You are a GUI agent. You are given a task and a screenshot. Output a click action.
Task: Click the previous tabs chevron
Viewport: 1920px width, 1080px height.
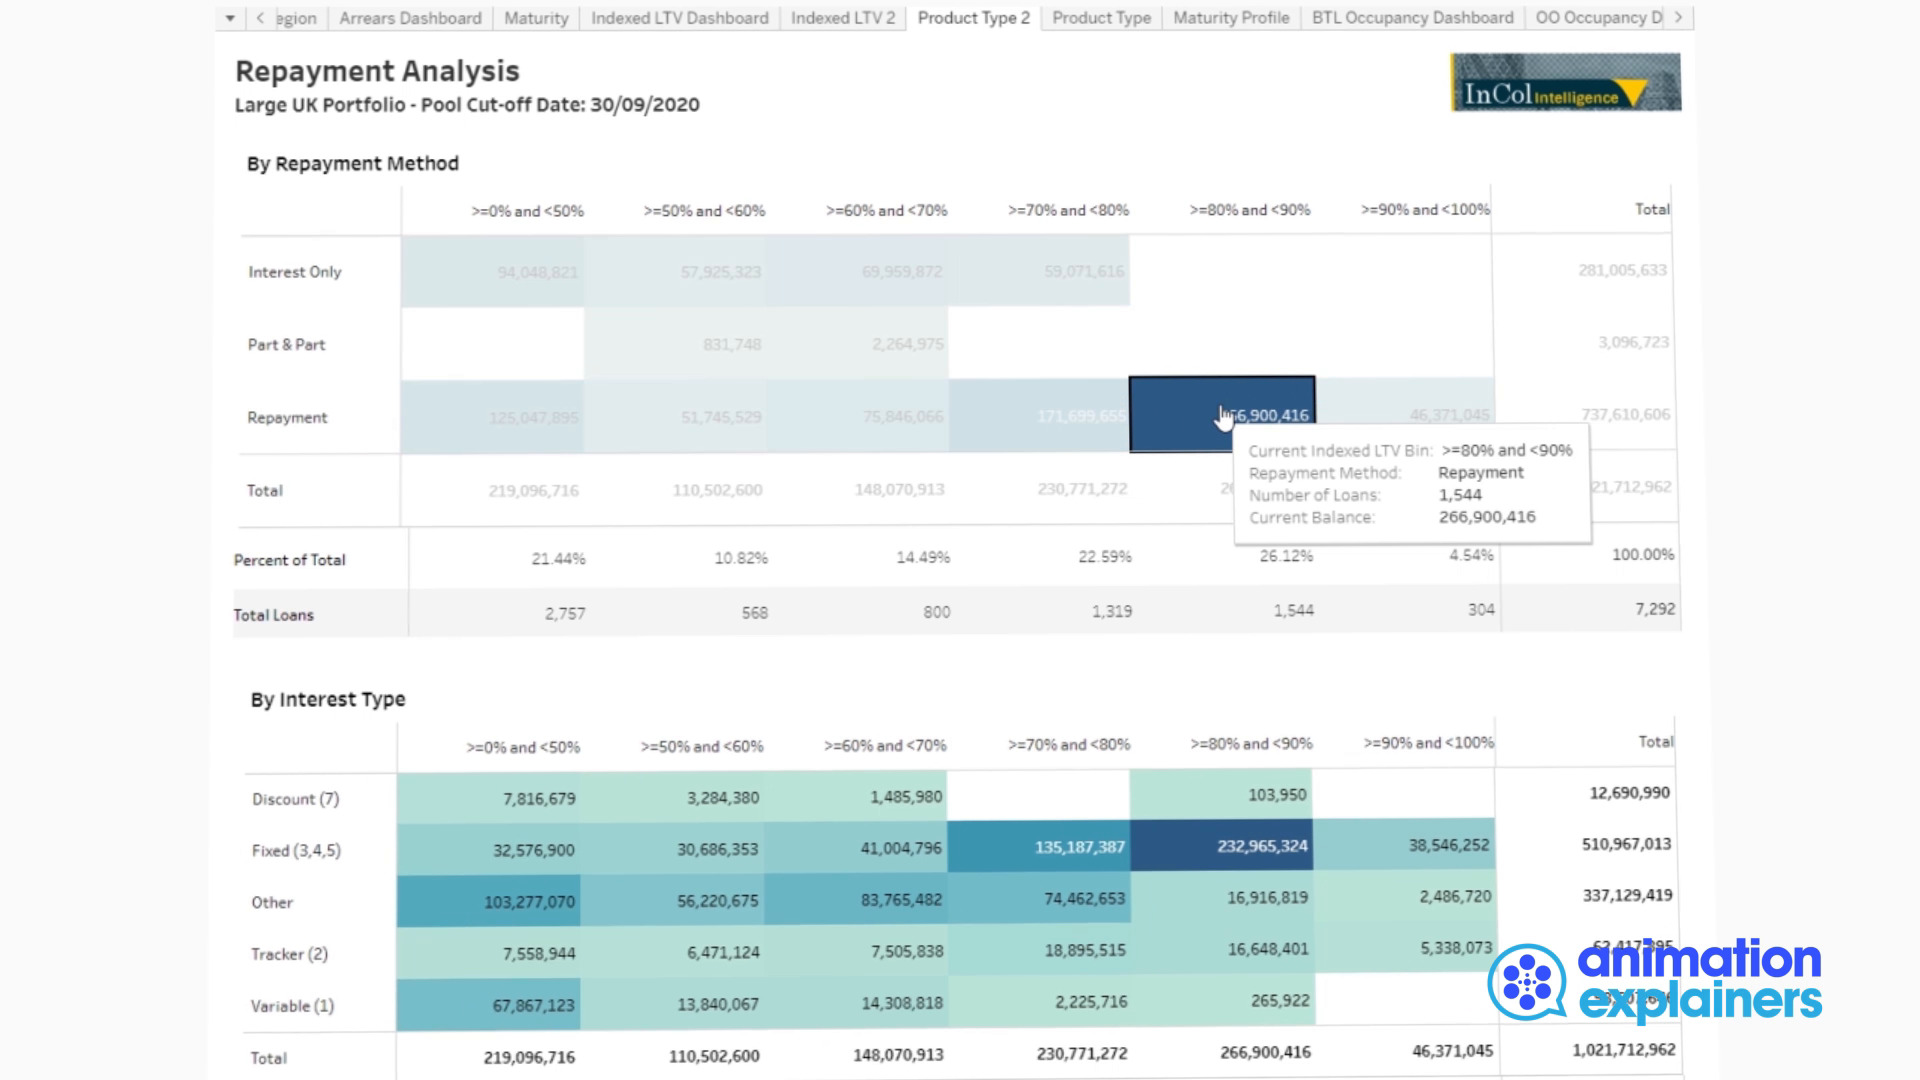[x=260, y=18]
